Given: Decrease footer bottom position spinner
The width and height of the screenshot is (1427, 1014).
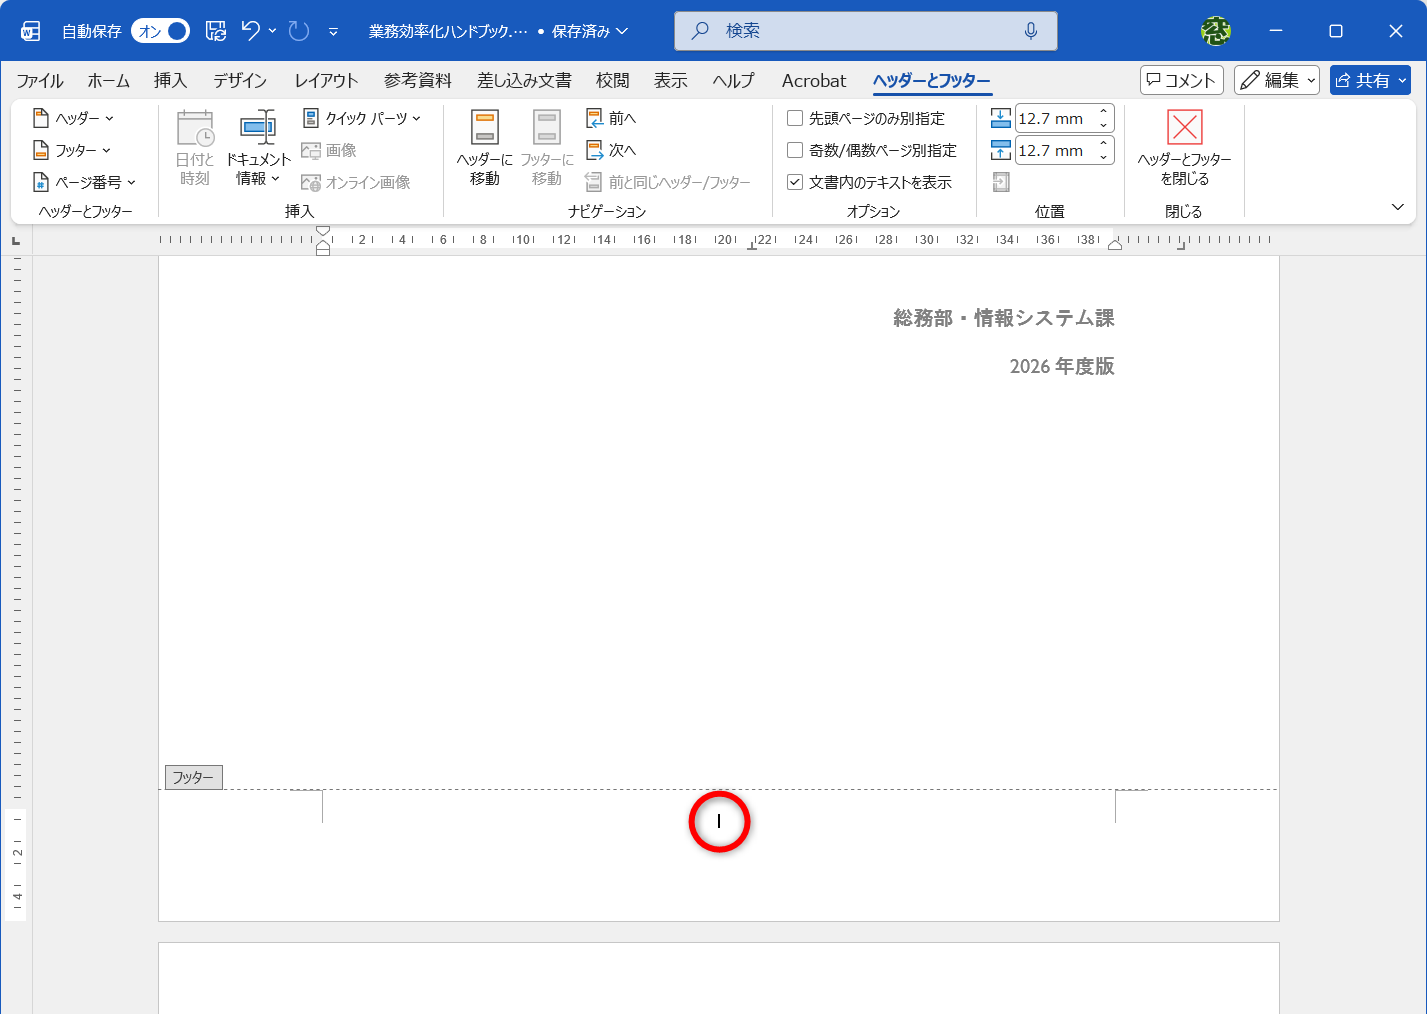Looking at the screenshot, I should point(1104,157).
